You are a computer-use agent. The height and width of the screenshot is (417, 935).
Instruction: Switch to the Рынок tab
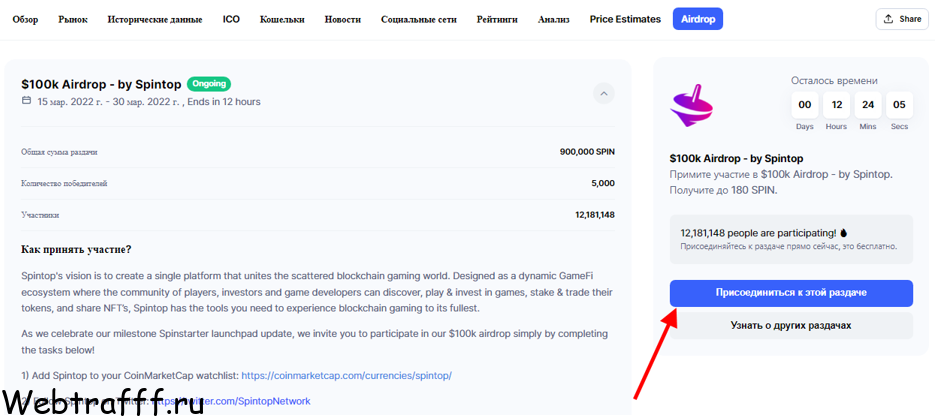pos(73,19)
